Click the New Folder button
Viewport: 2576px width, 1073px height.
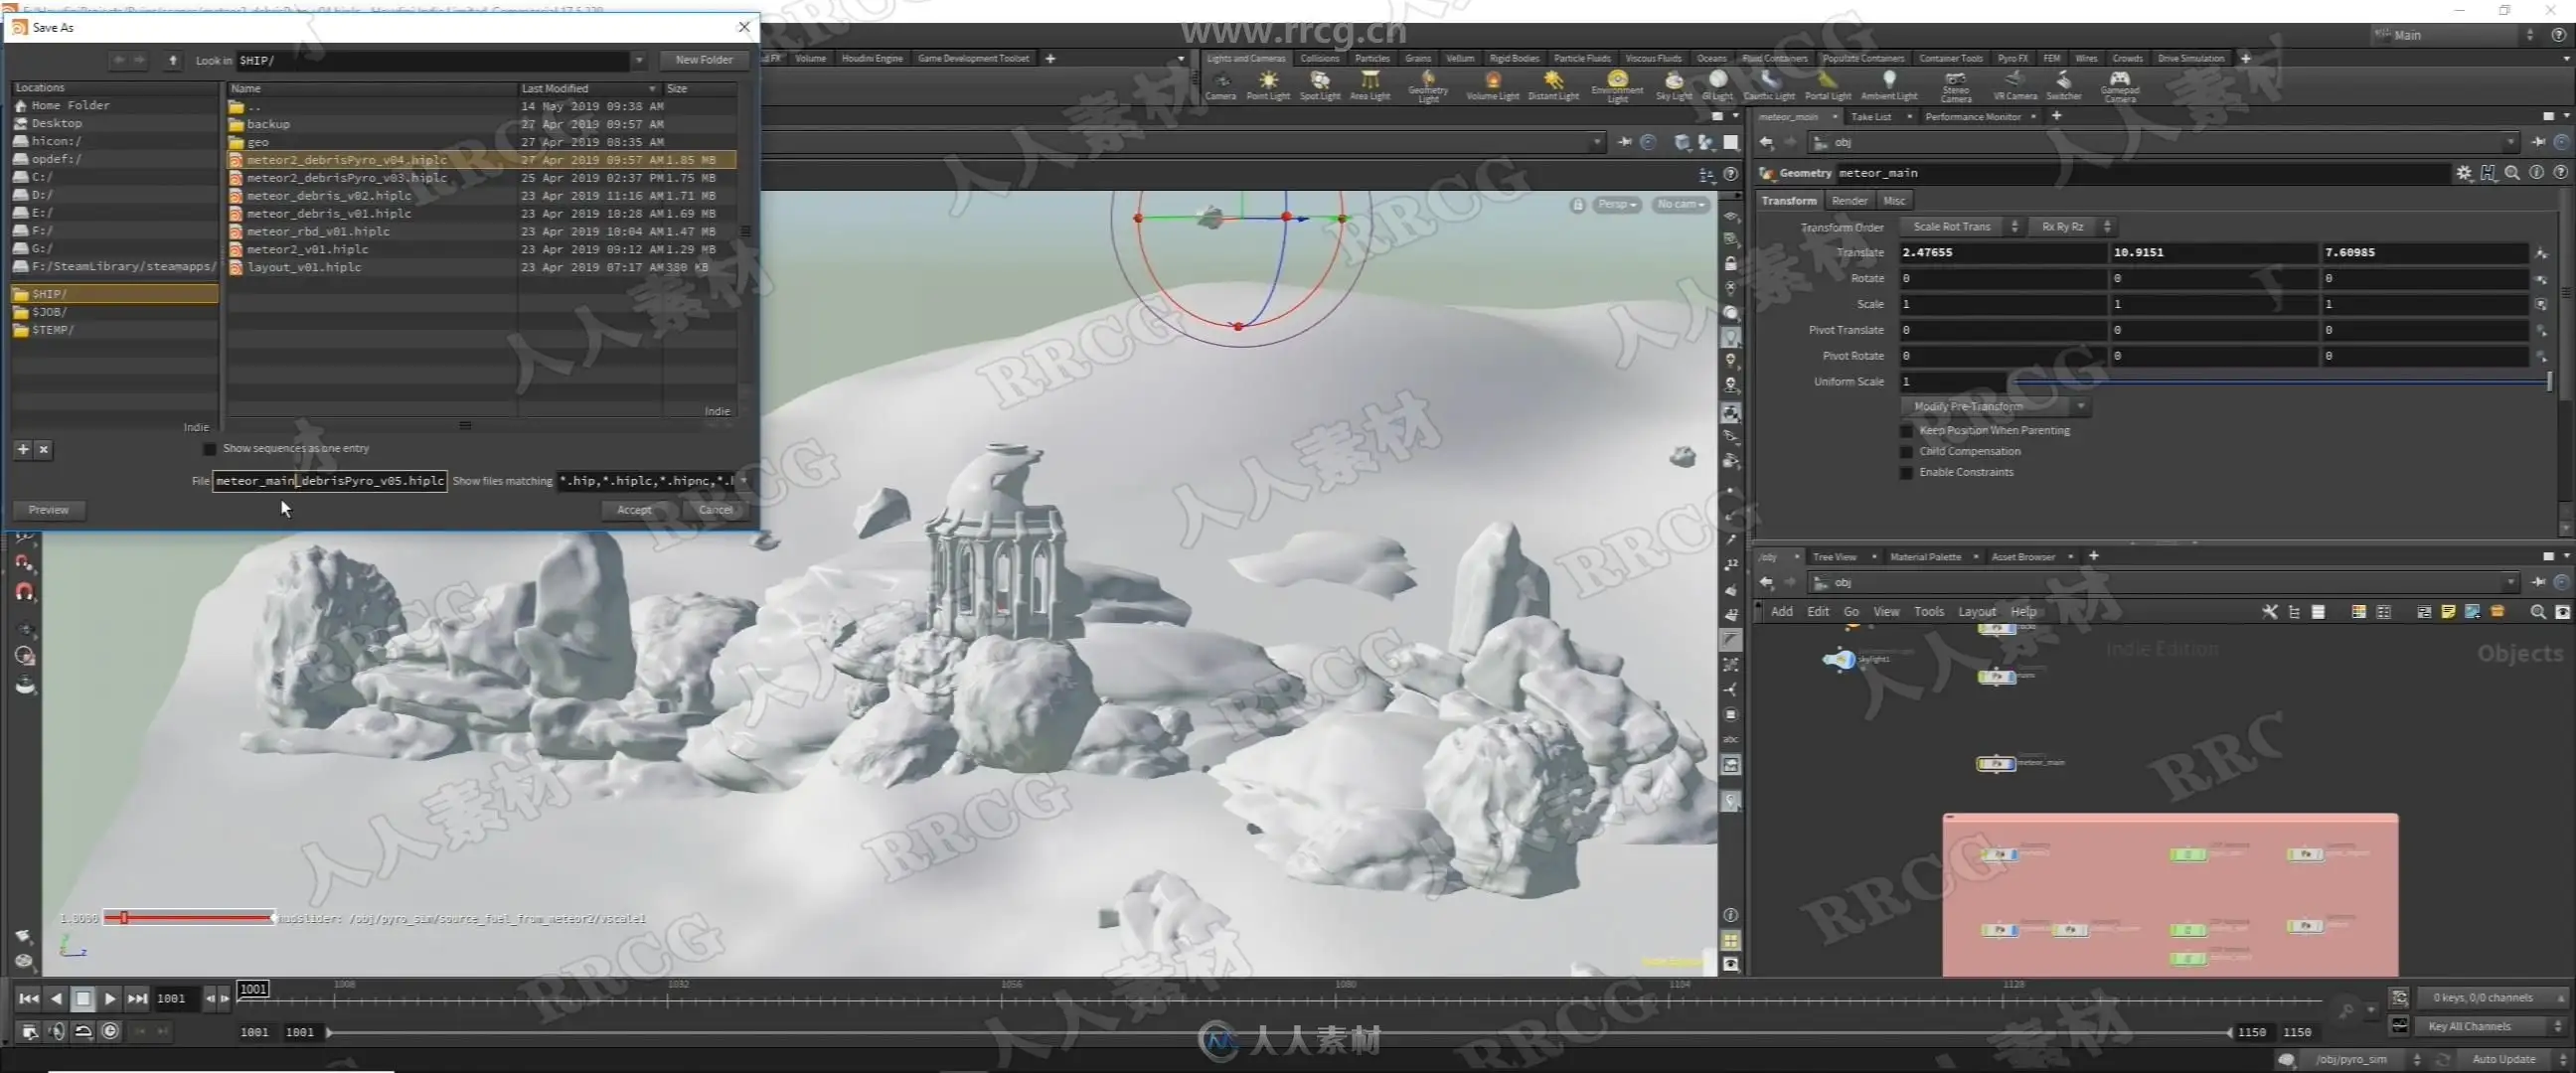pos(704,60)
